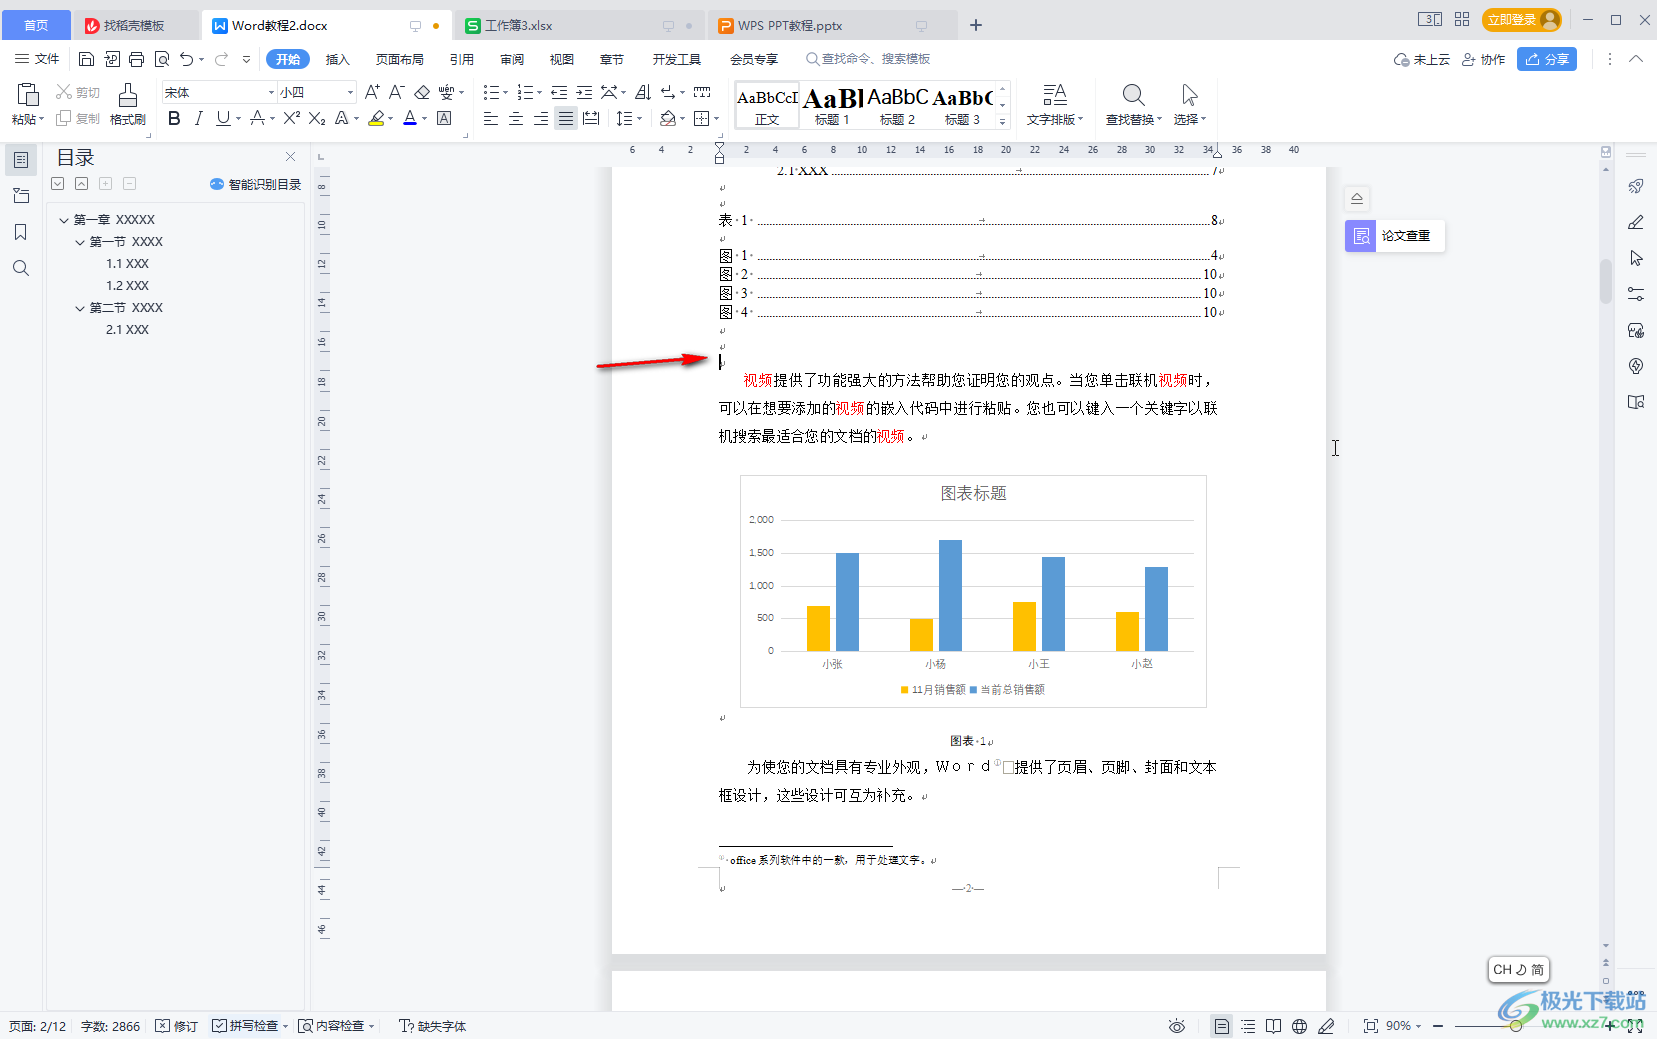
Task: Click the Save icon in quick access toolbar
Action: [86, 59]
